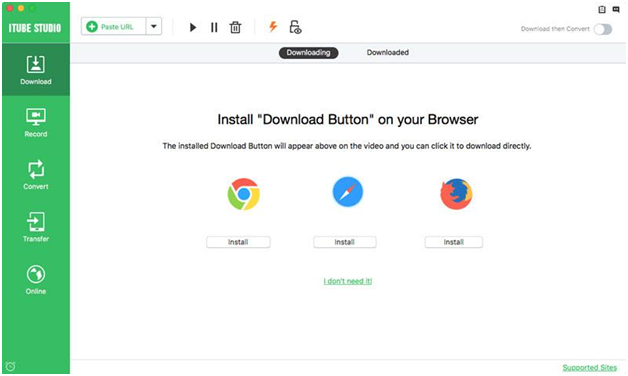Click the iTube Studio logo
The width and height of the screenshot is (628, 376).
pyautogui.click(x=35, y=28)
